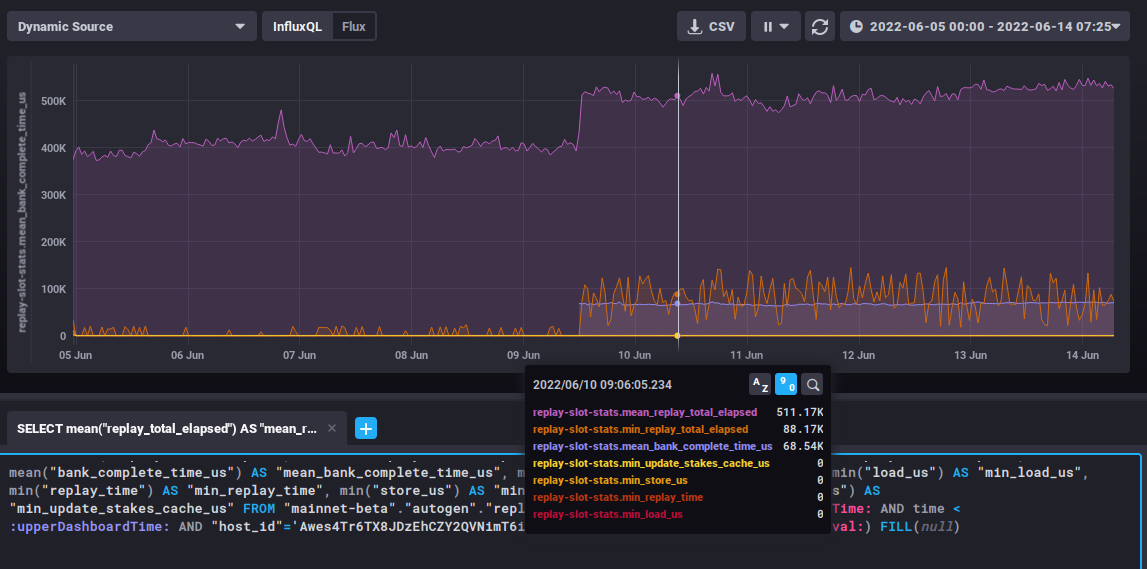
Task: Select mean_bank_complete_time_us legend entry
Action: 653,446
